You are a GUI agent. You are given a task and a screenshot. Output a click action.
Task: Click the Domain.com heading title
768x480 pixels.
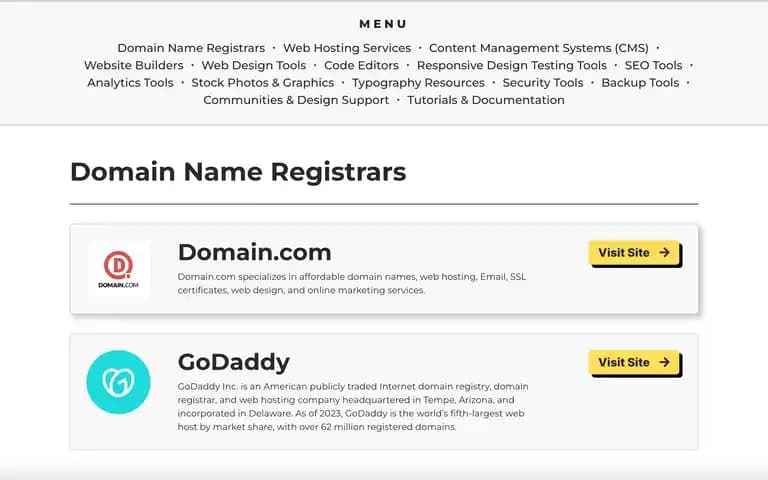click(x=254, y=252)
